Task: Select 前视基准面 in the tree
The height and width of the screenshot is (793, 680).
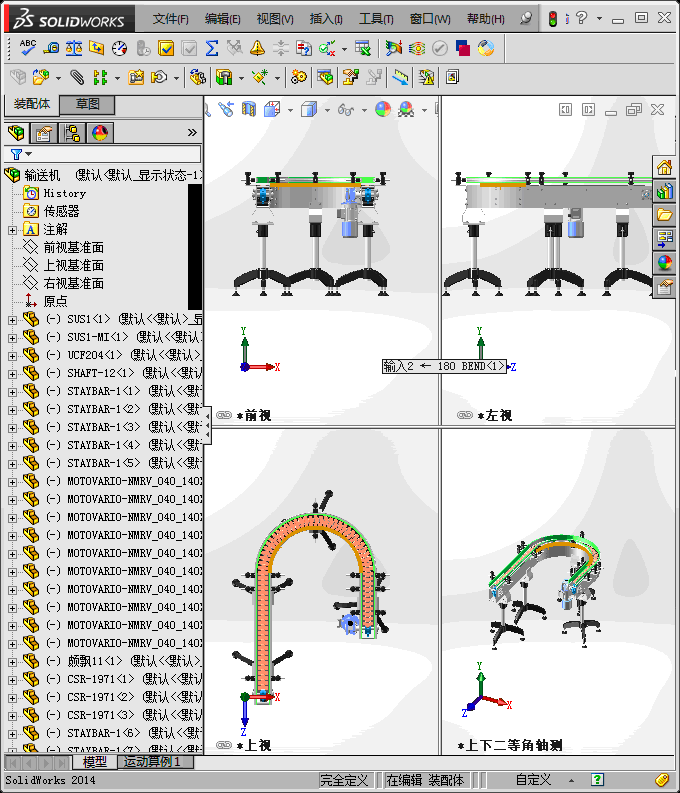Action: (x=73, y=247)
